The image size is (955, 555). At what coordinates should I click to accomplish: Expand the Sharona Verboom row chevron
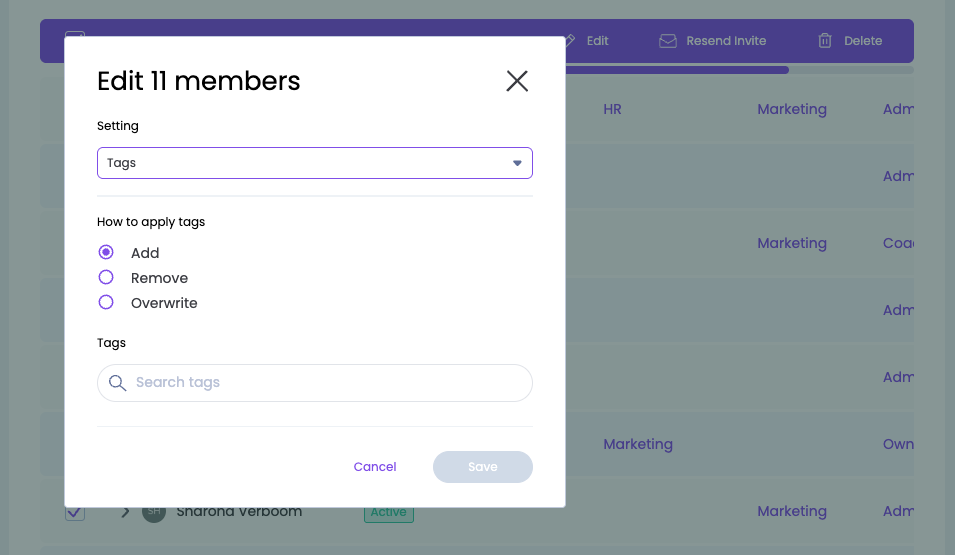(126, 512)
